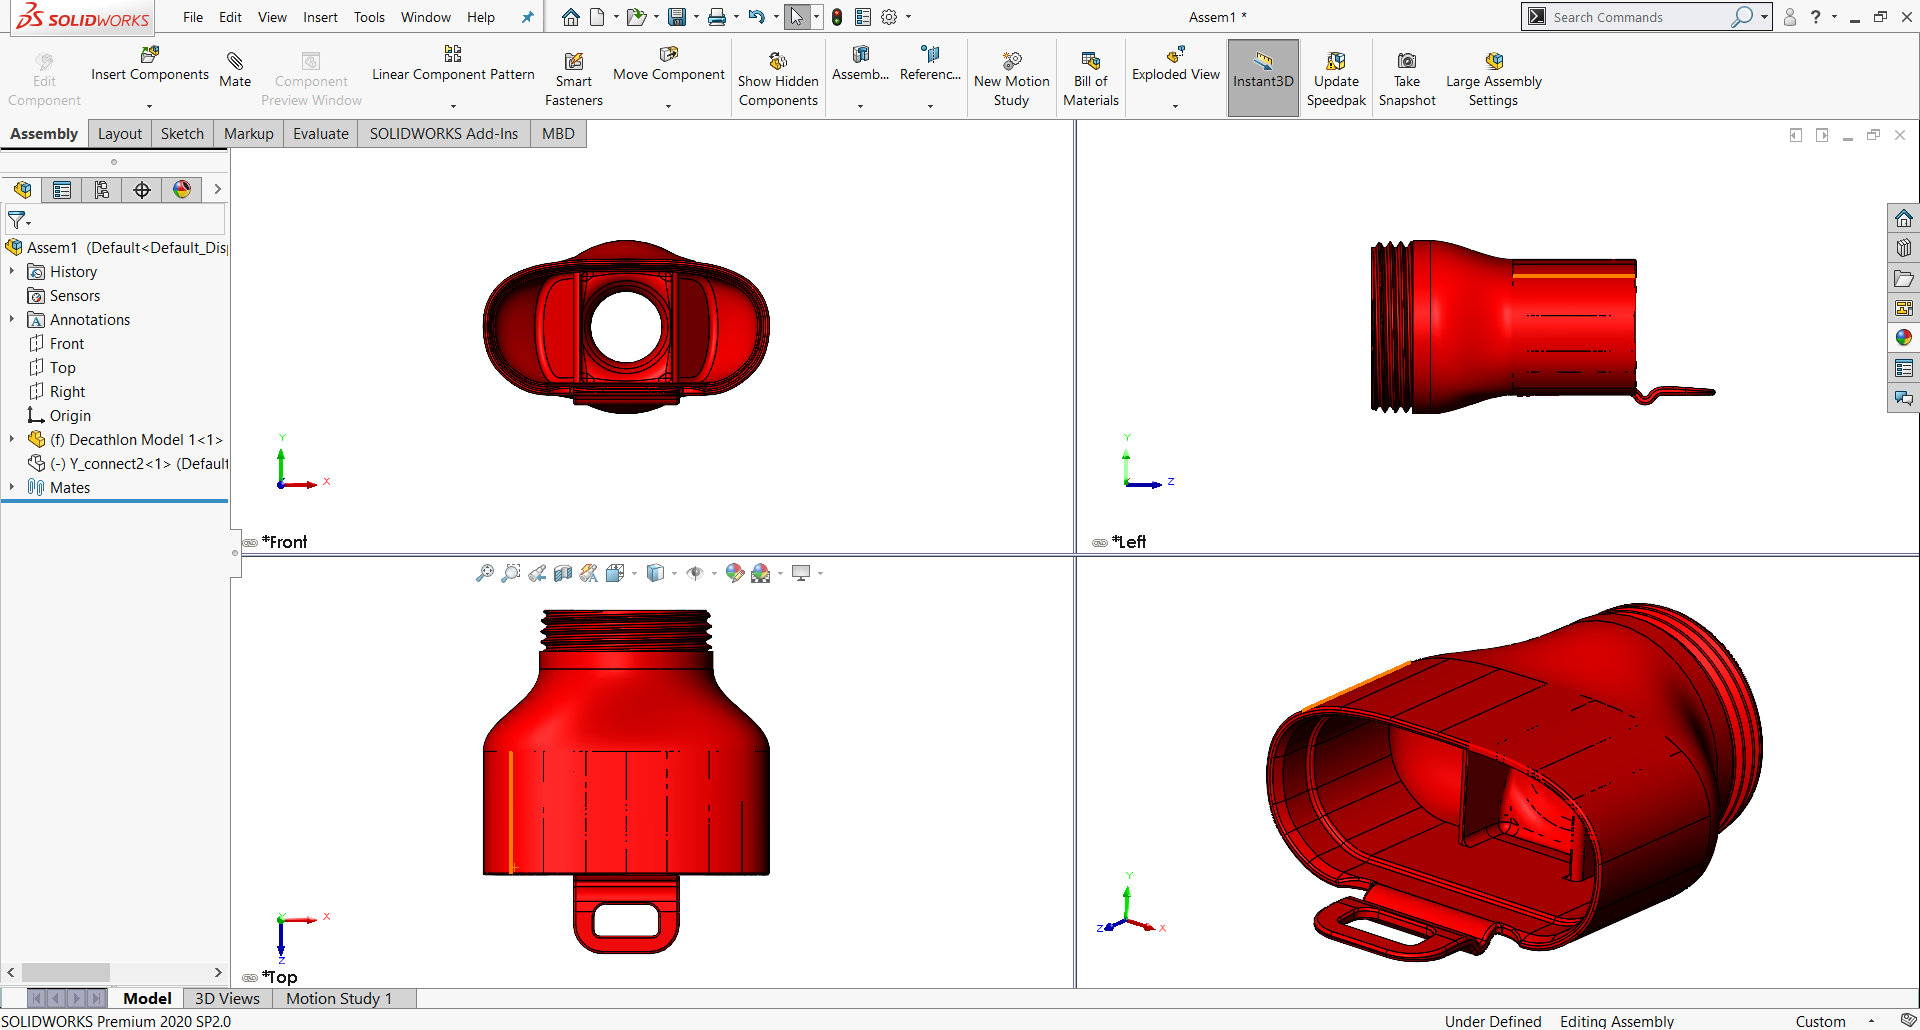
Task: Create an Exploded View
Action: pyautogui.click(x=1175, y=64)
